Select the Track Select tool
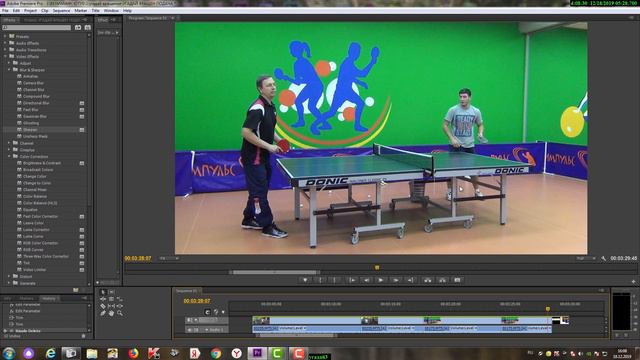The width and height of the screenshot is (640, 360). click(x=111, y=292)
